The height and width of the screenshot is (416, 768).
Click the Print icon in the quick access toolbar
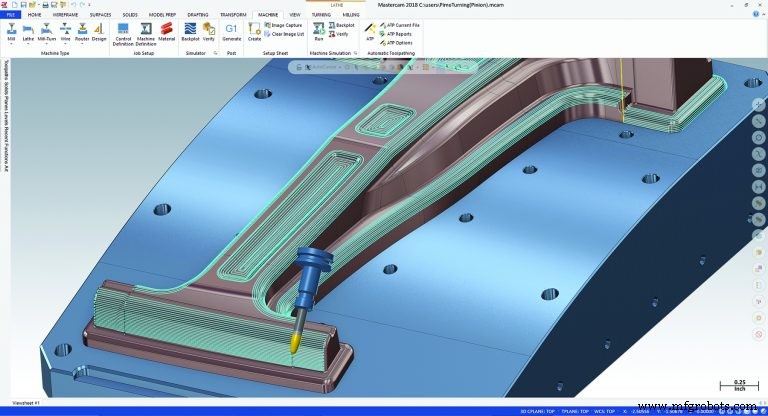click(46, 5)
